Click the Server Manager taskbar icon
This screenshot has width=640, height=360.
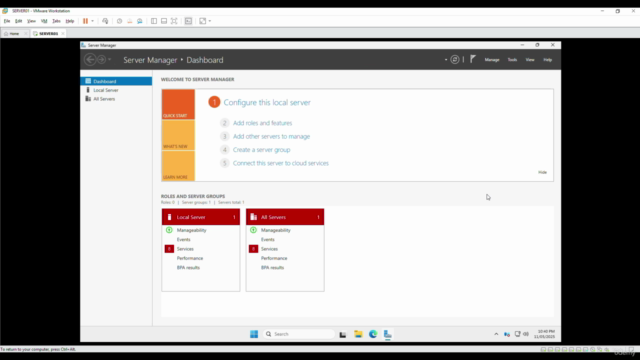point(388,334)
